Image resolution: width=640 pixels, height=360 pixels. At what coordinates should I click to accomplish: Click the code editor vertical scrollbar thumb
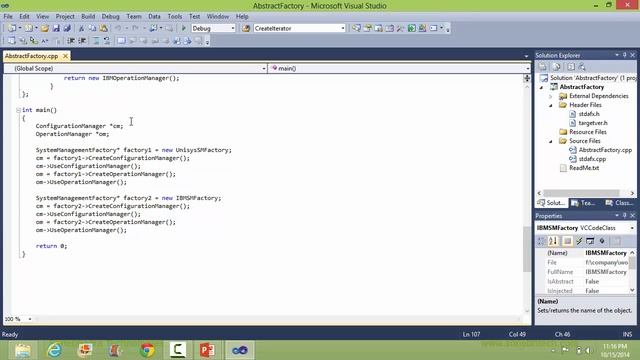pyautogui.click(x=527, y=248)
